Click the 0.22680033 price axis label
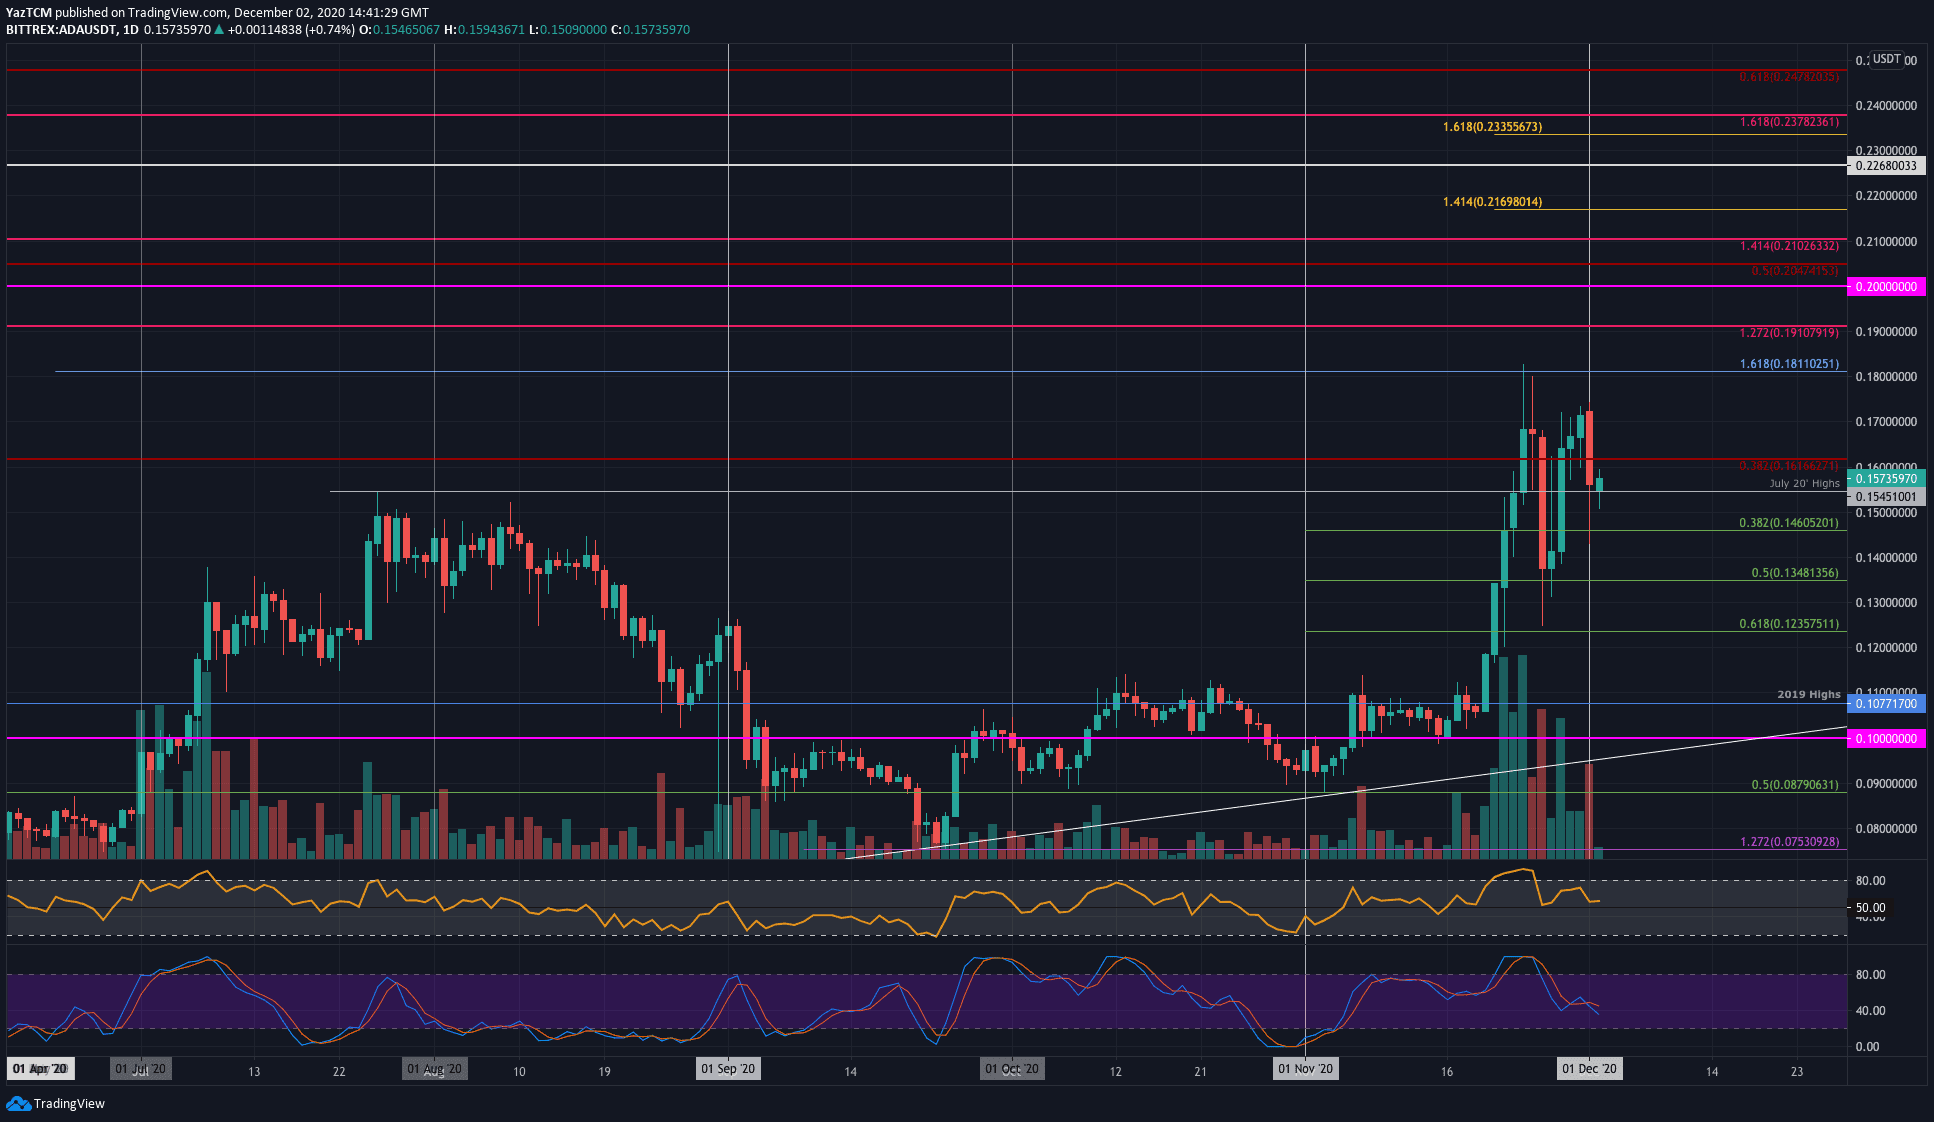The width and height of the screenshot is (1934, 1122). click(x=1886, y=166)
